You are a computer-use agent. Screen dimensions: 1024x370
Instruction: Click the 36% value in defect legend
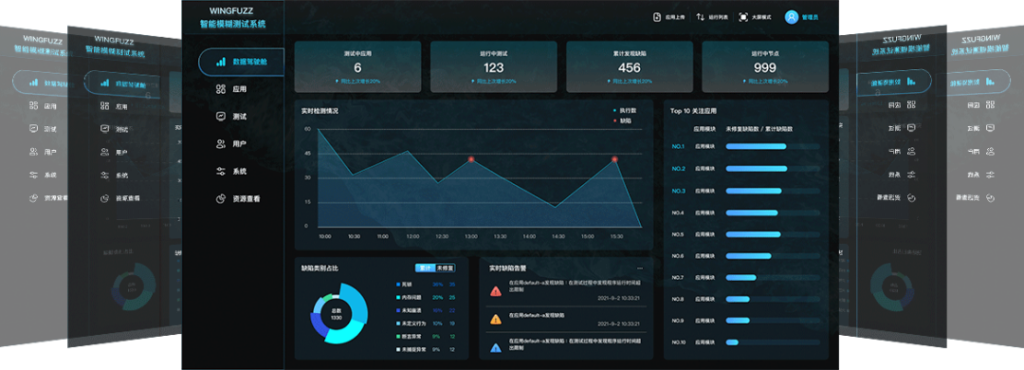(x=438, y=285)
